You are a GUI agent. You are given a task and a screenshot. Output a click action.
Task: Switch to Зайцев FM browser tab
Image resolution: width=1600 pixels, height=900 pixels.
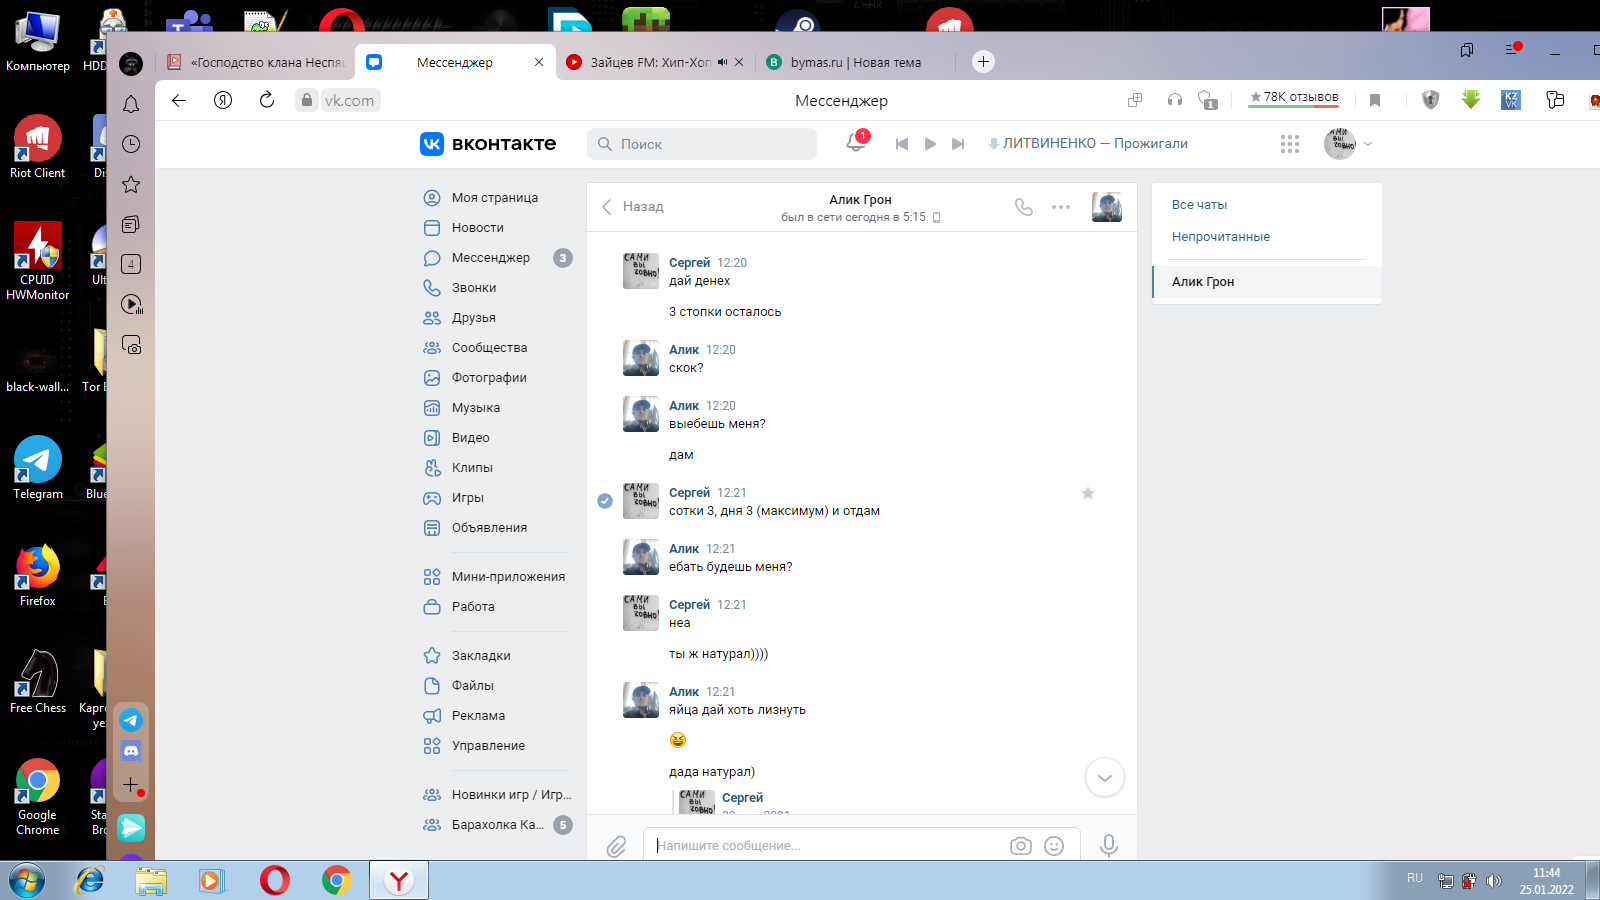[x=650, y=62]
